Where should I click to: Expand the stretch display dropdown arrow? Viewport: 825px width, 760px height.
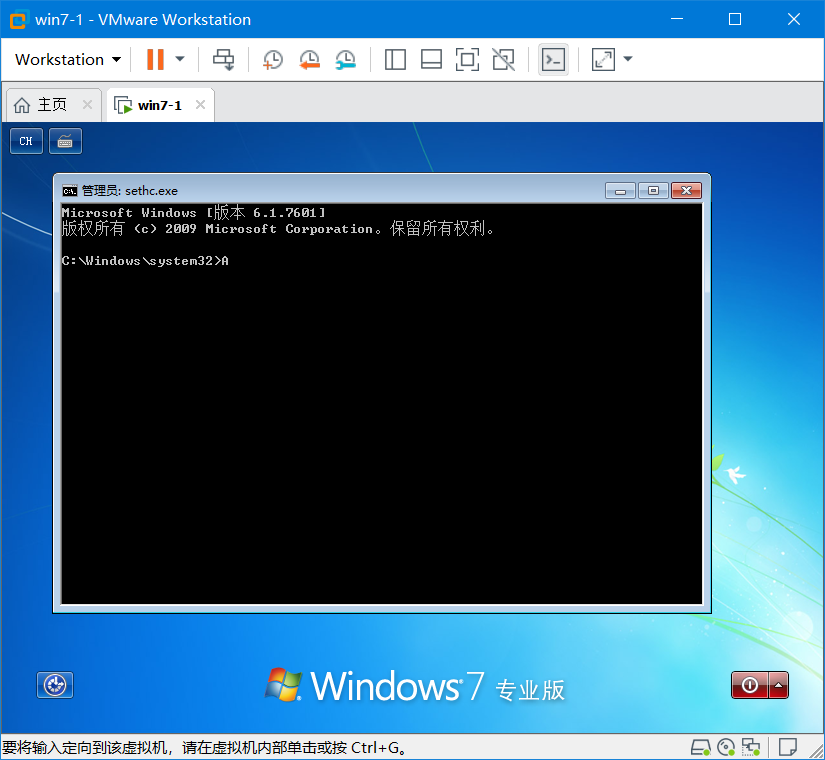coord(628,59)
